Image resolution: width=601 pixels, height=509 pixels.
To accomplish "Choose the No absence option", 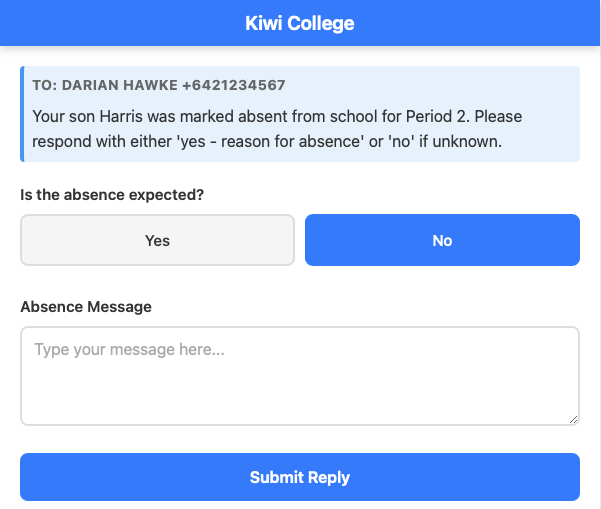I will coord(442,240).
